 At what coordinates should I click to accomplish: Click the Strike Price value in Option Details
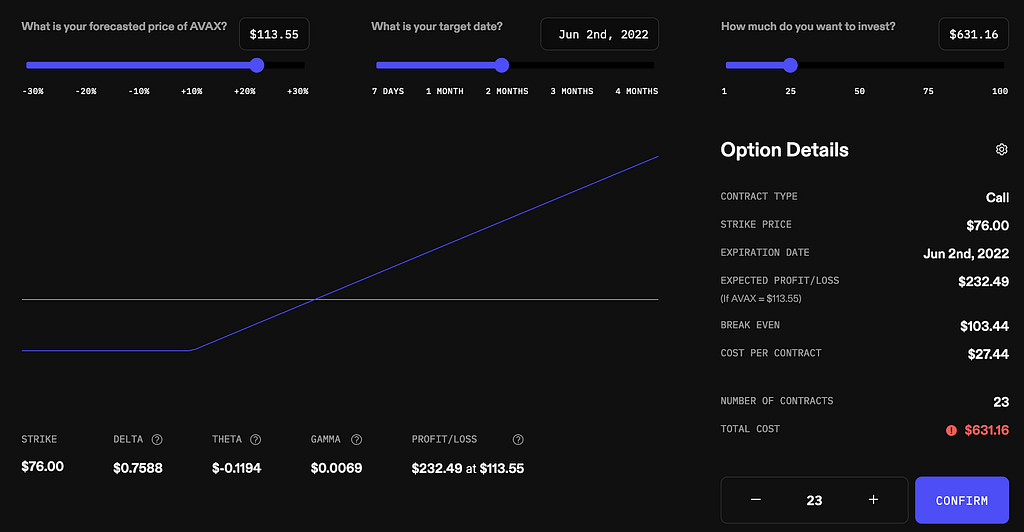987,225
